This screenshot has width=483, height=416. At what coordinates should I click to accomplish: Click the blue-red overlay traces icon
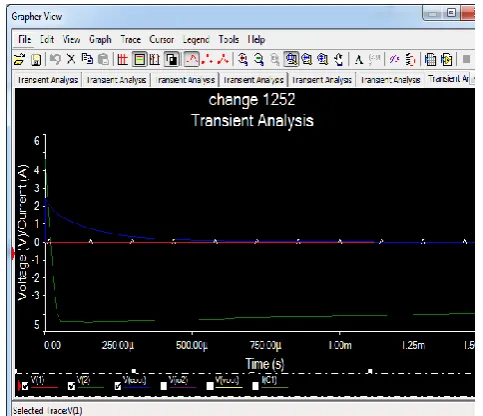click(x=394, y=59)
